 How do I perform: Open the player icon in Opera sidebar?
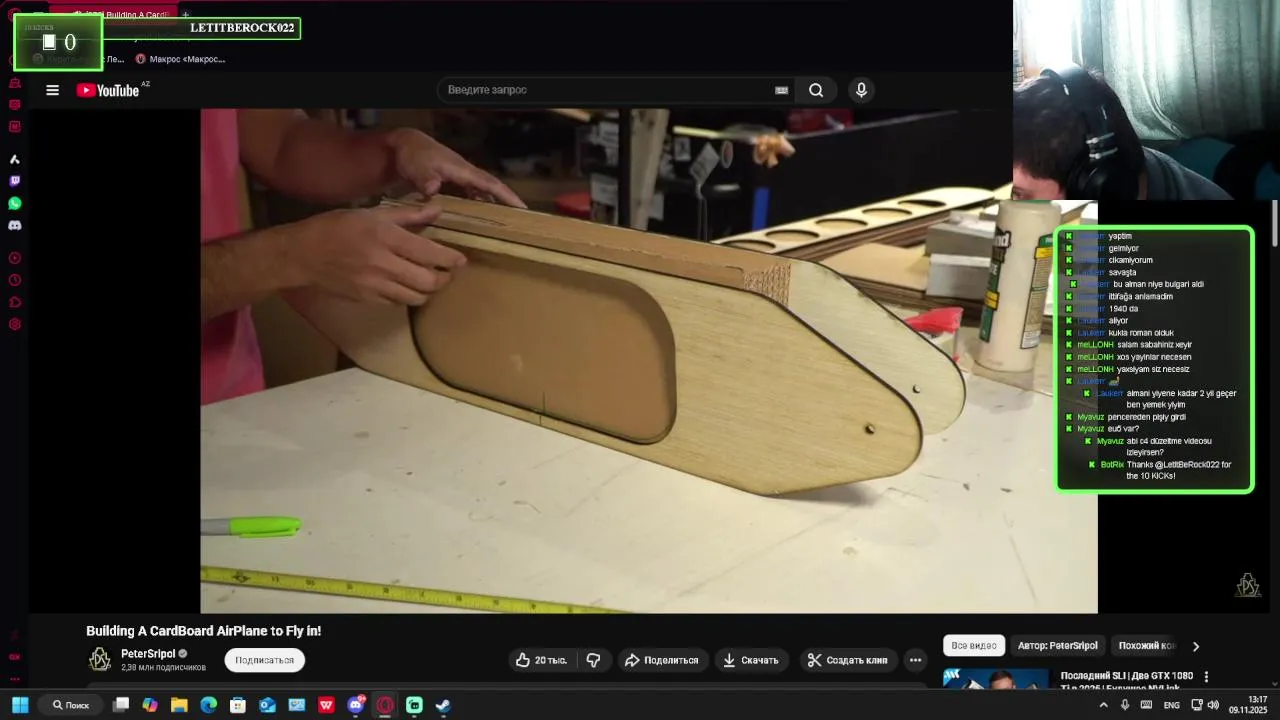[15, 258]
